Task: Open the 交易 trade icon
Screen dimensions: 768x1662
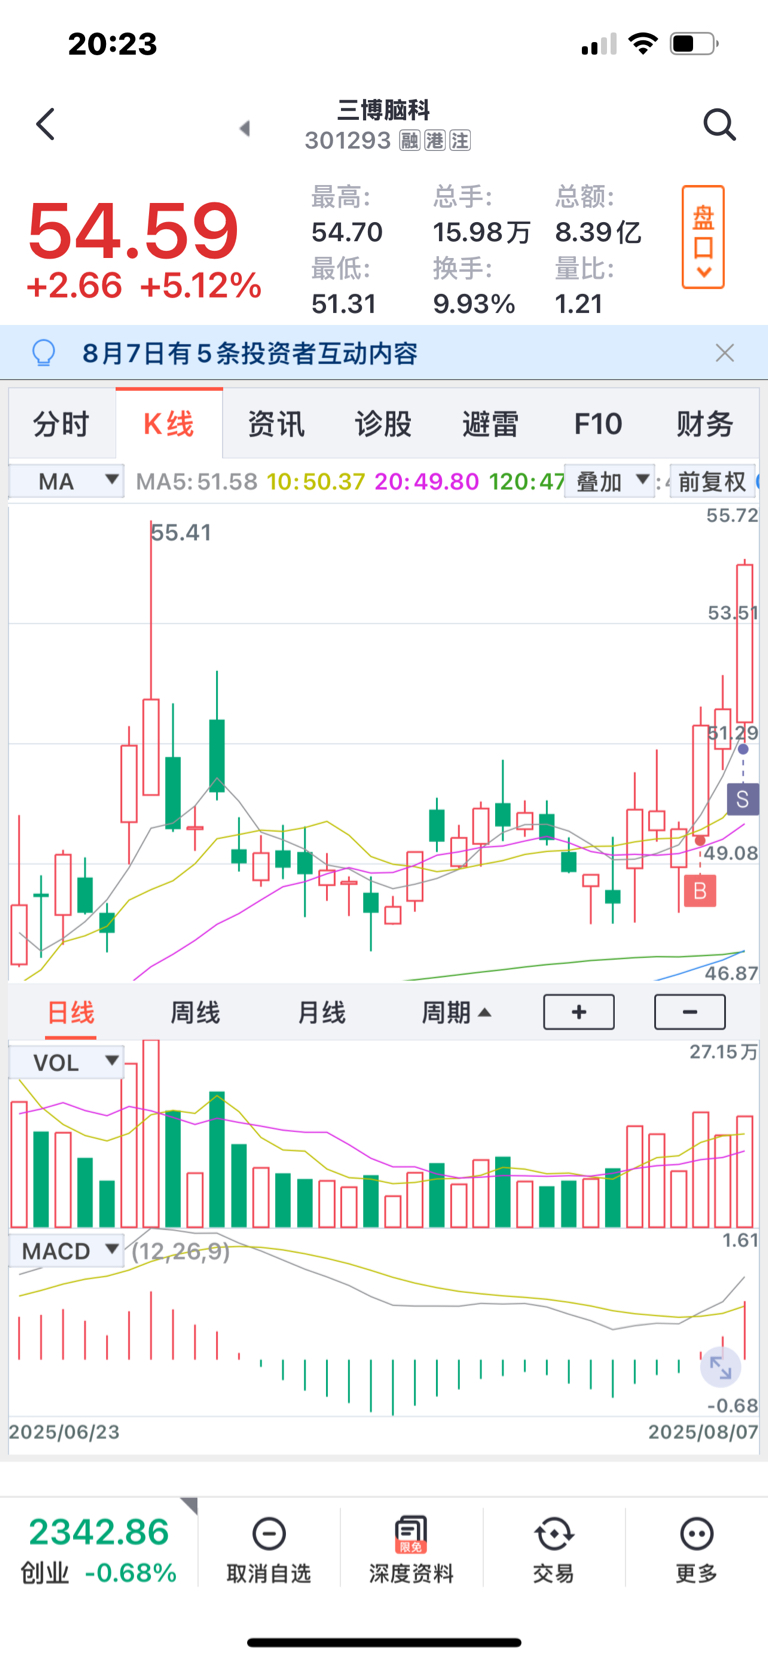Action: (x=553, y=1549)
